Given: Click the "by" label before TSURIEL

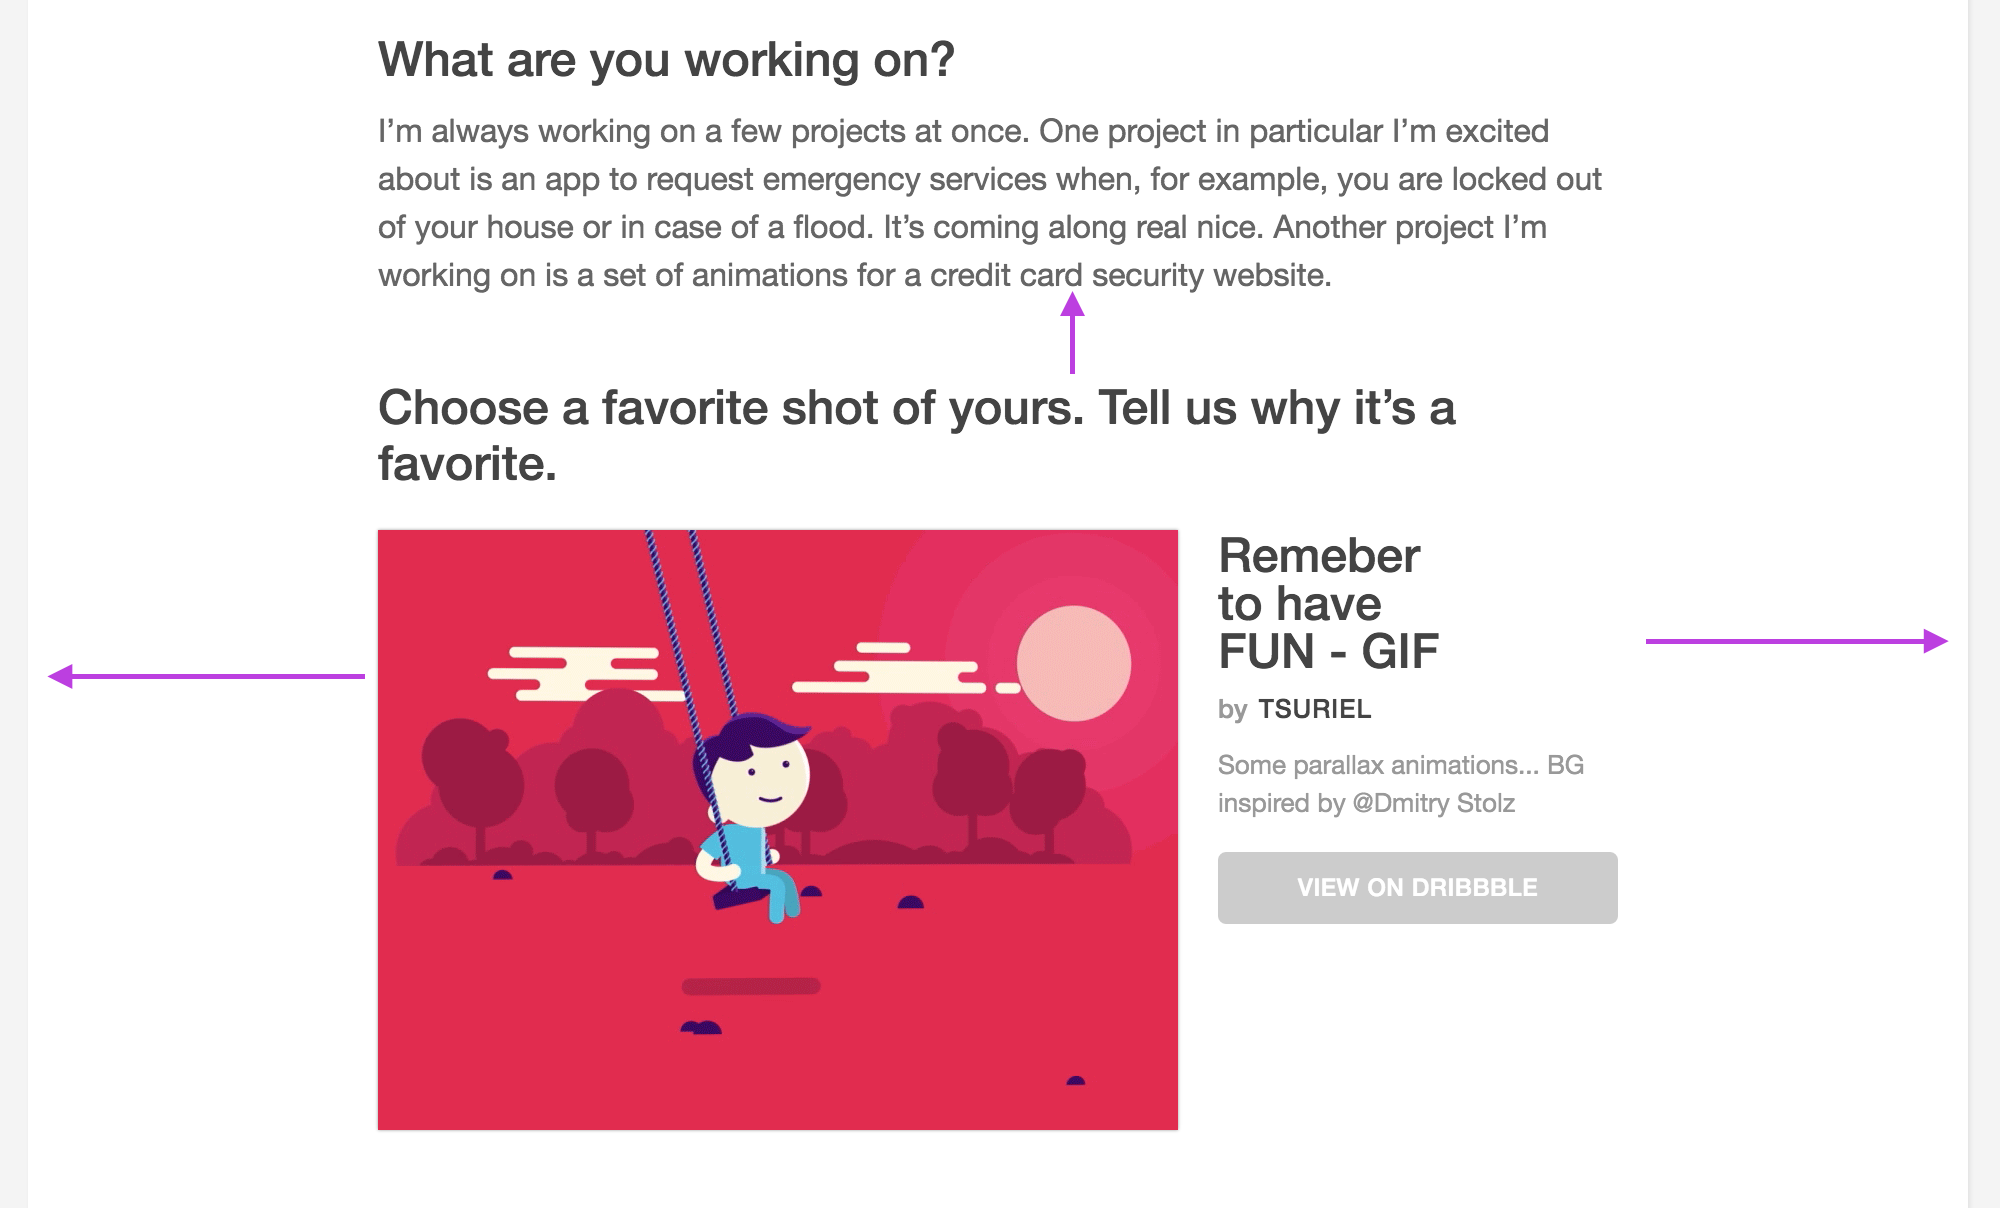Looking at the screenshot, I should [1233, 710].
